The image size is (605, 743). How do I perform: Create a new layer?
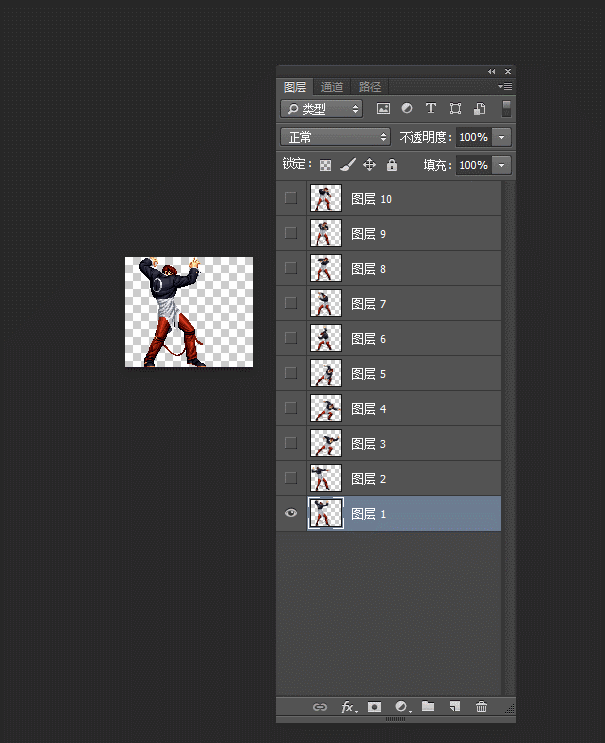coord(455,707)
